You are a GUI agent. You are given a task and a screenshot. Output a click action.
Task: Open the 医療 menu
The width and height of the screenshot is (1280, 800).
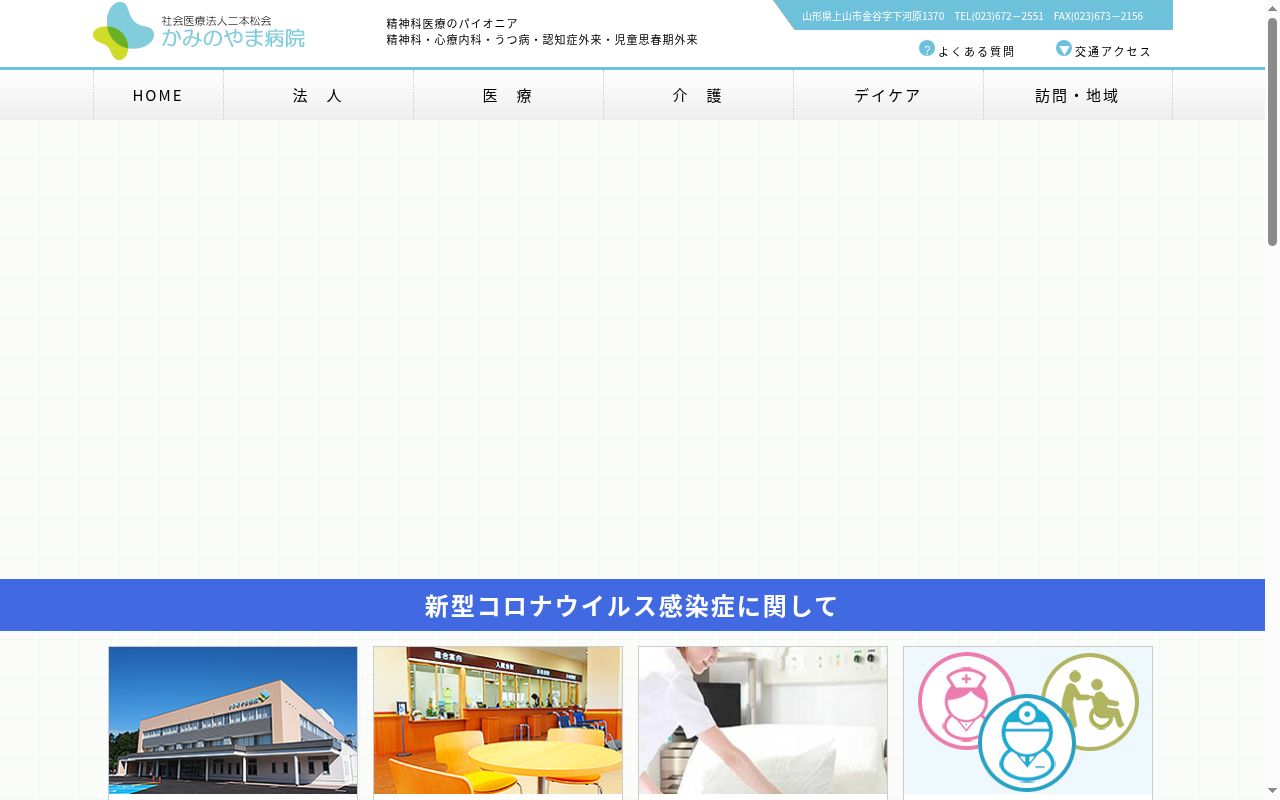click(508, 95)
